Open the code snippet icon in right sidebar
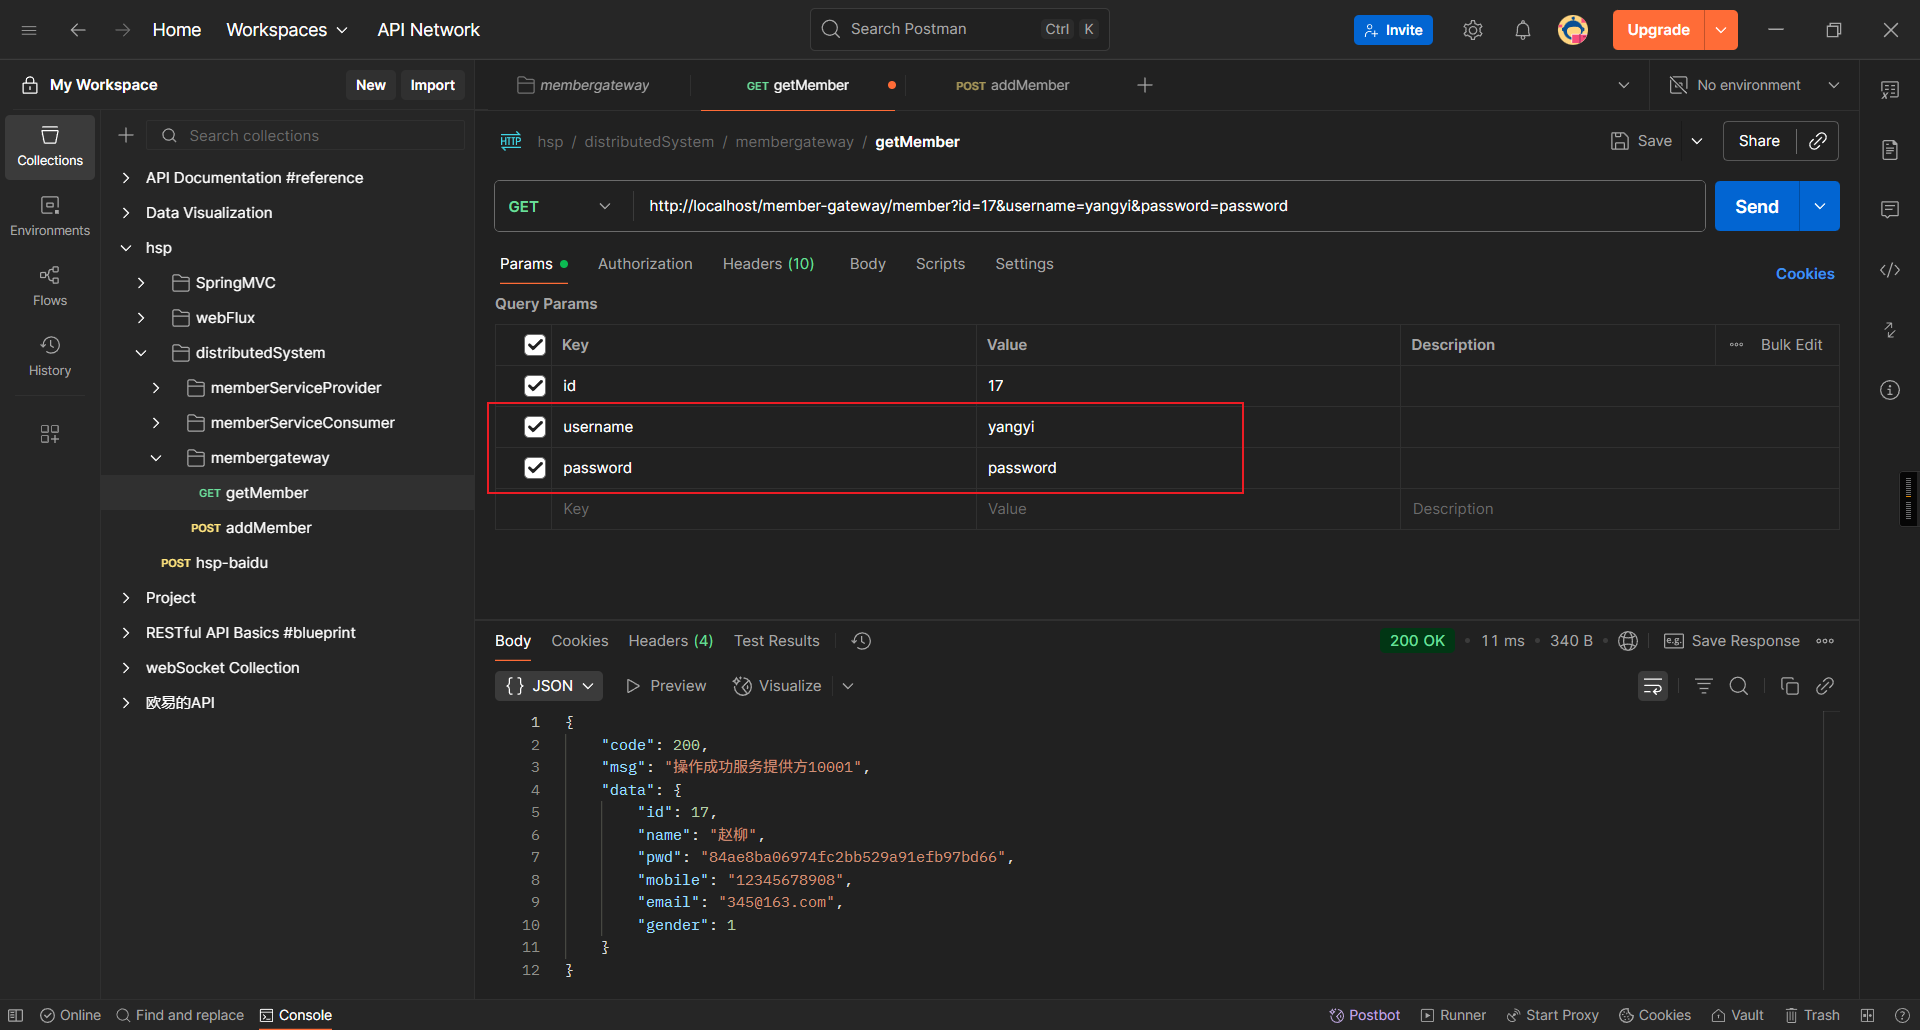 coord(1889,270)
